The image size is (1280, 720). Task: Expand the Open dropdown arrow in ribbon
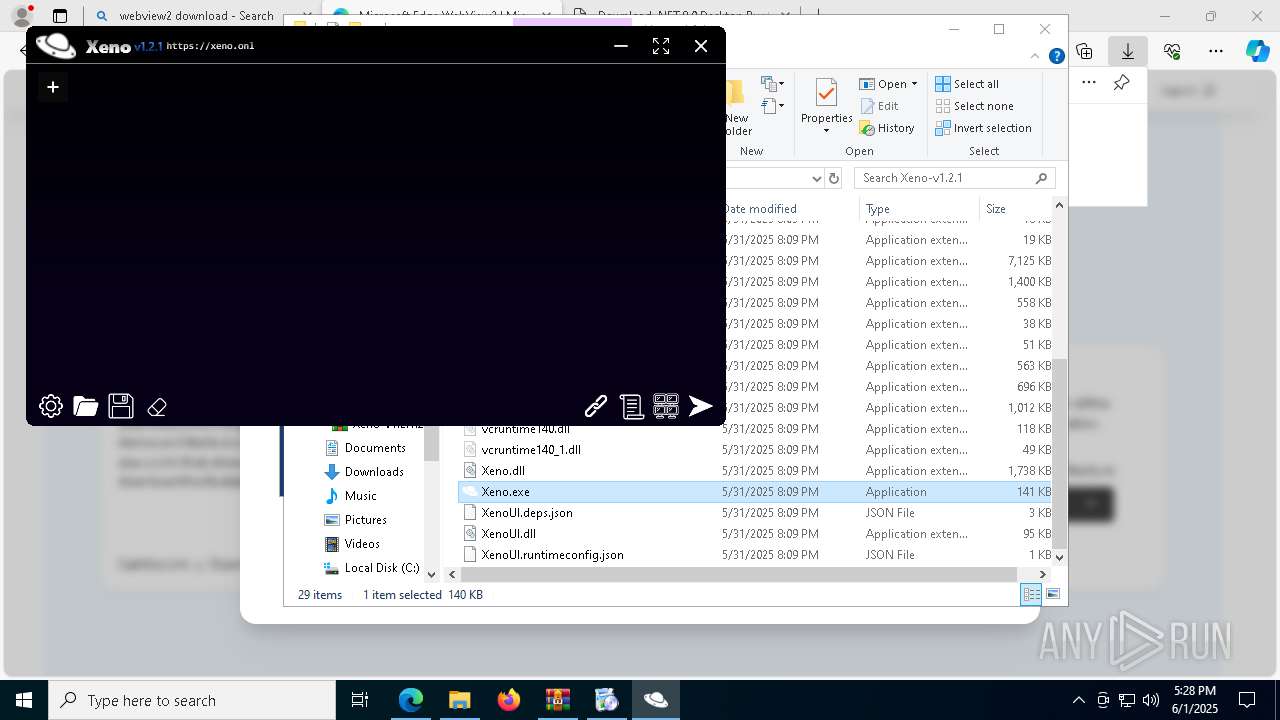(x=914, y=84)
